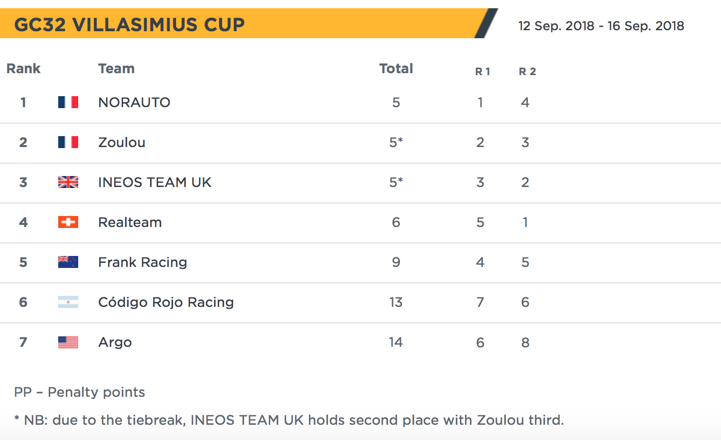This screenshot has width=721, height=440.
Task: Click the New Zealand flag for Frank Racing
Action: pyautogui.click(x=68, y=262)
